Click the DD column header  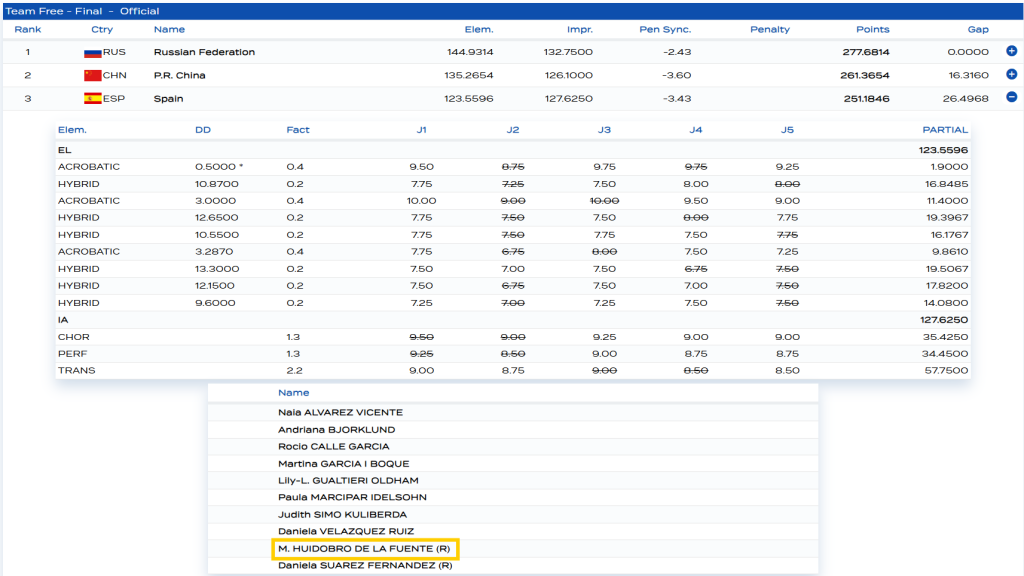click(x=202, y=130)
